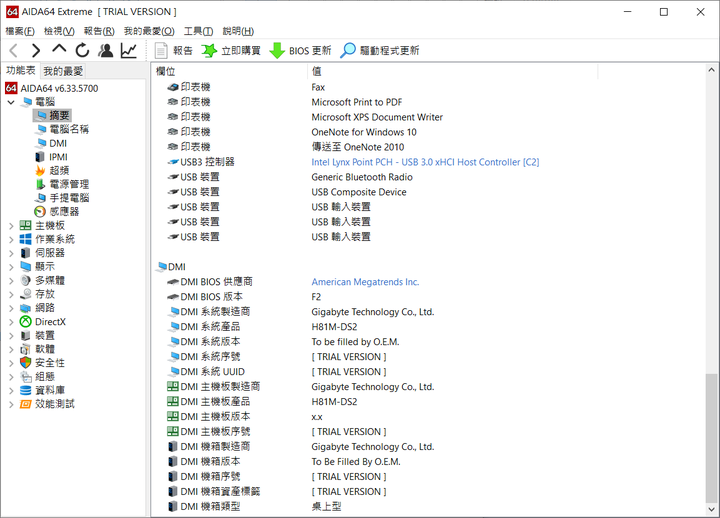Click the DirectX Xbox logo icon

point(26,322)
